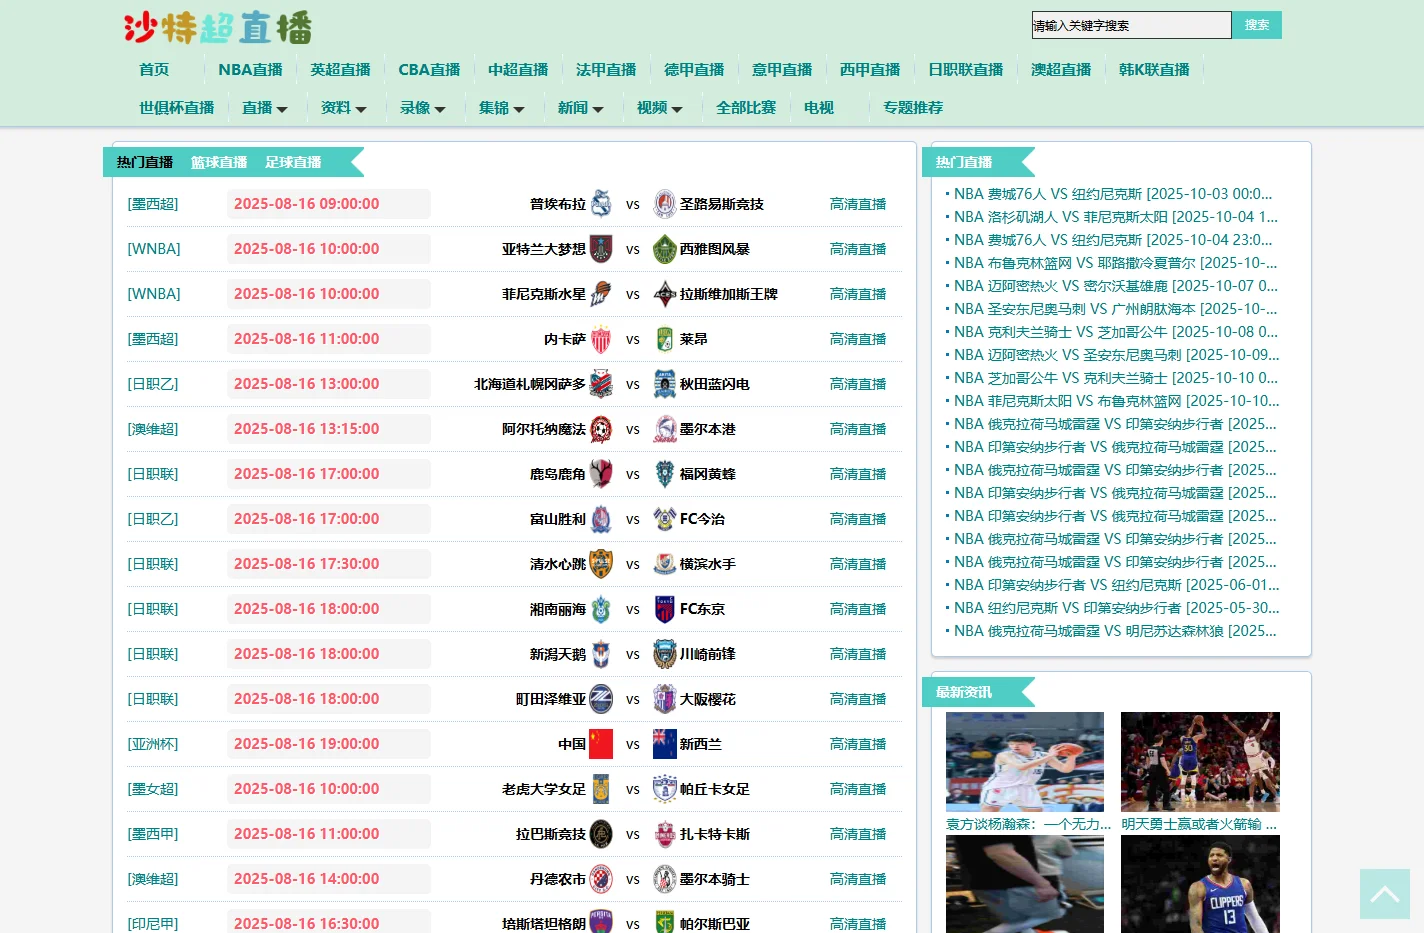1424x933 pixels.
Task: Click the China flag icon in 亚洲杯 match
Action: [600, 744]
